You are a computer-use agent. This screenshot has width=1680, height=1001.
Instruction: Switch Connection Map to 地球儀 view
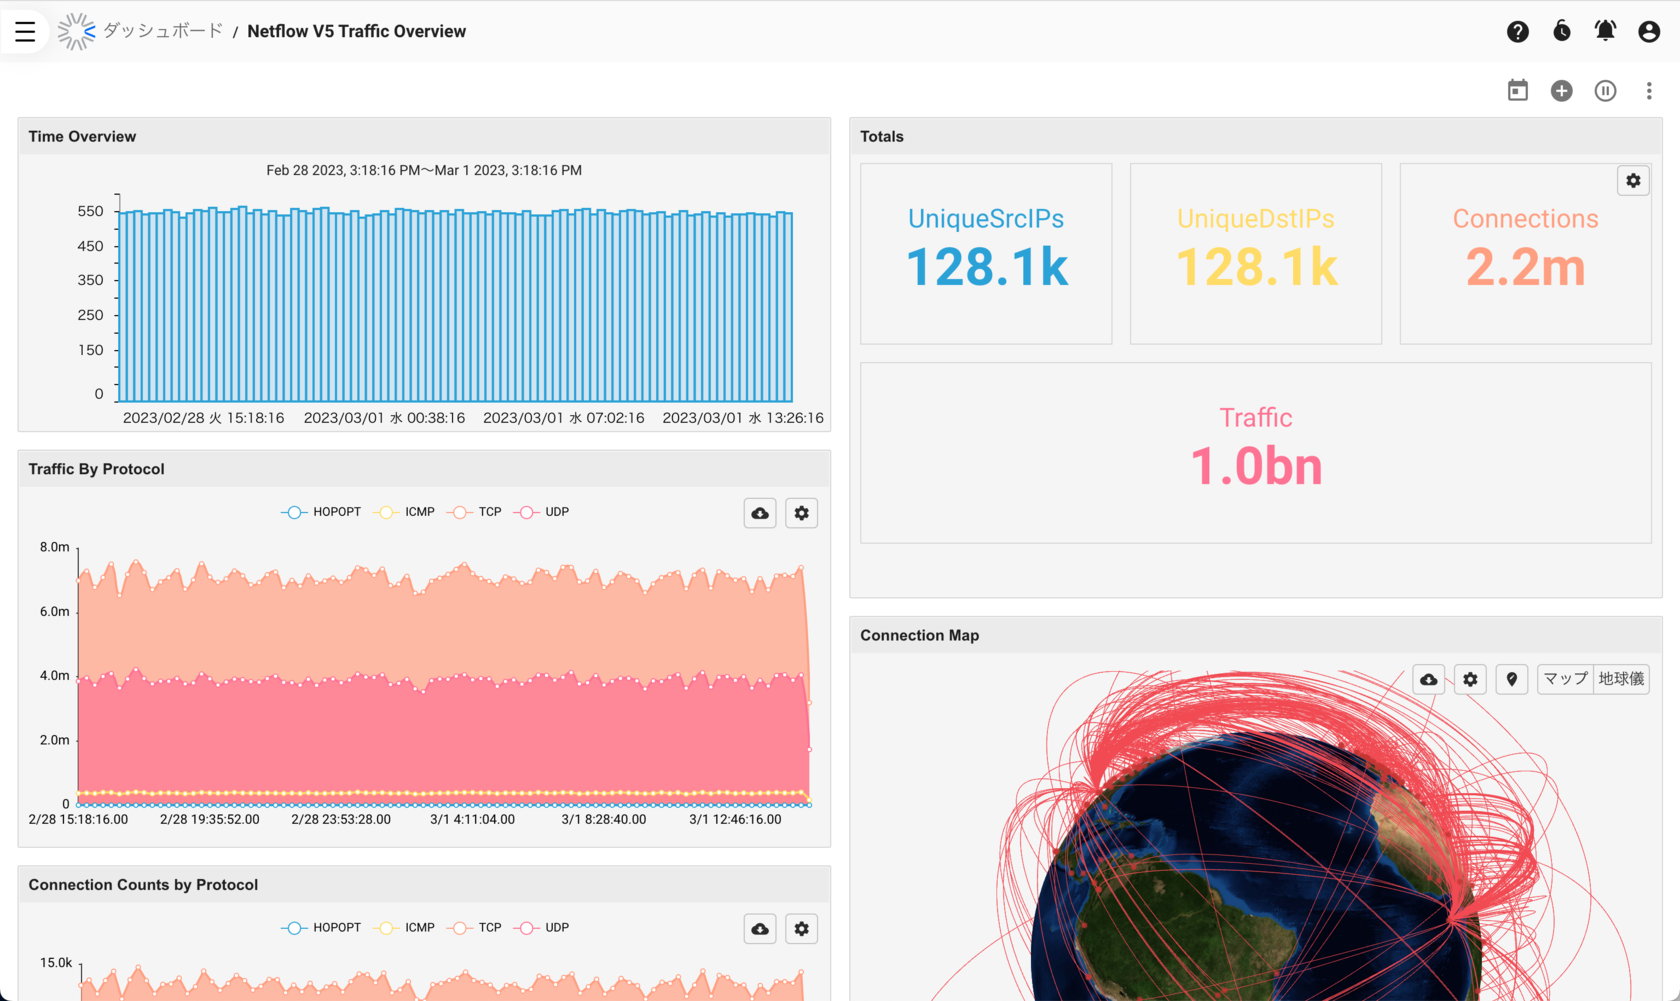[1621, 679]
